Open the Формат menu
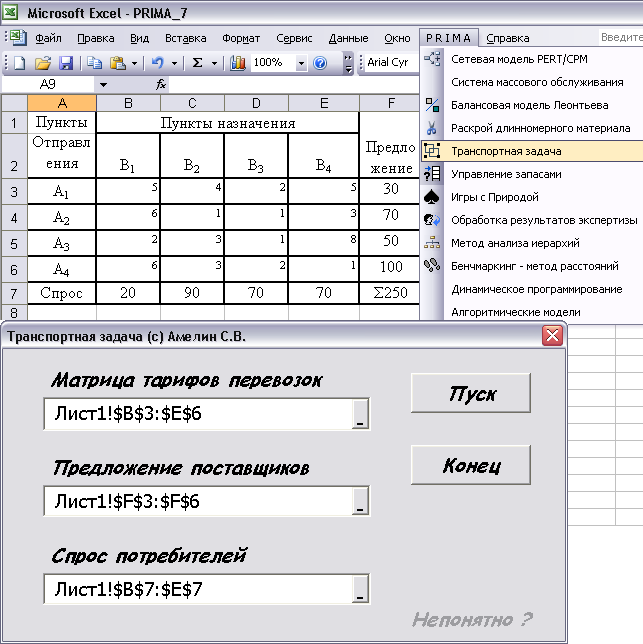Viewport: 643px width, 644px height. click(x=241, y=38)
